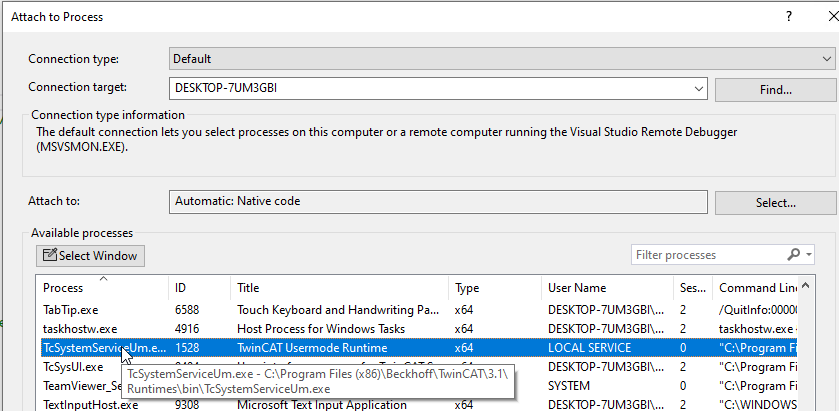The height and width of the screenshot is (411, 839).
Task: Open the filter search options dropdown arrow
Action: tap(809, 255)
